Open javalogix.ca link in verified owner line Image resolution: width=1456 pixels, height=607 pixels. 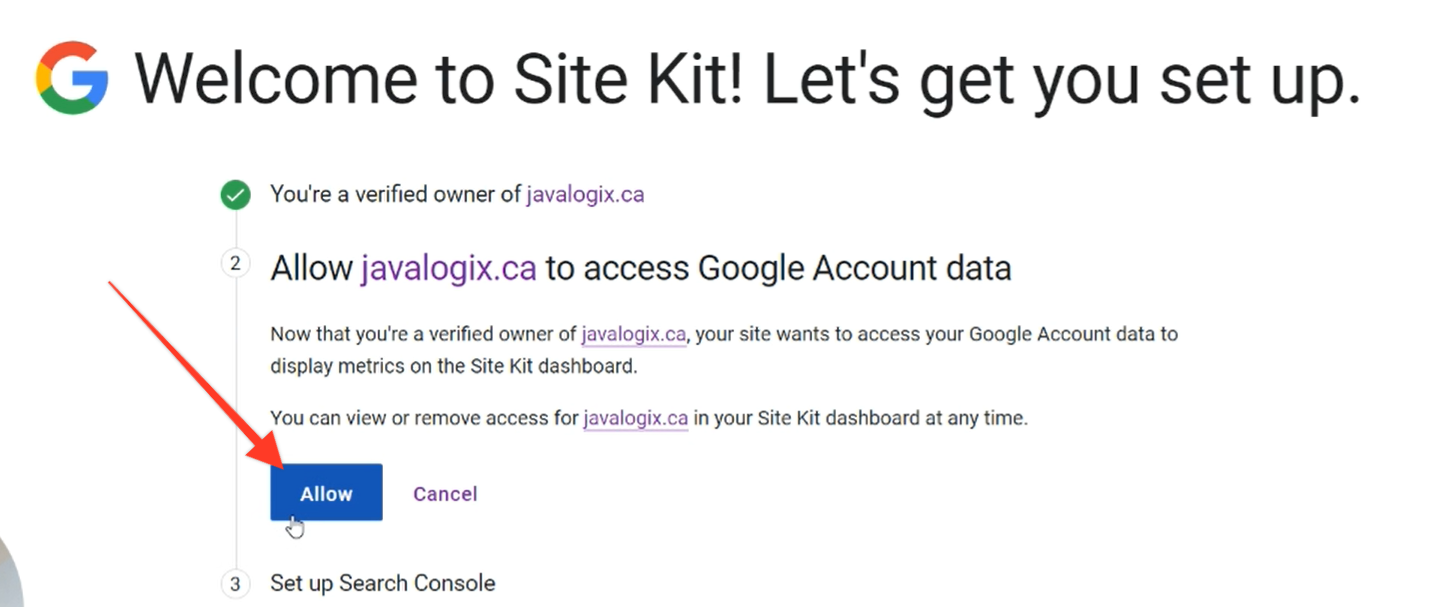585,194
